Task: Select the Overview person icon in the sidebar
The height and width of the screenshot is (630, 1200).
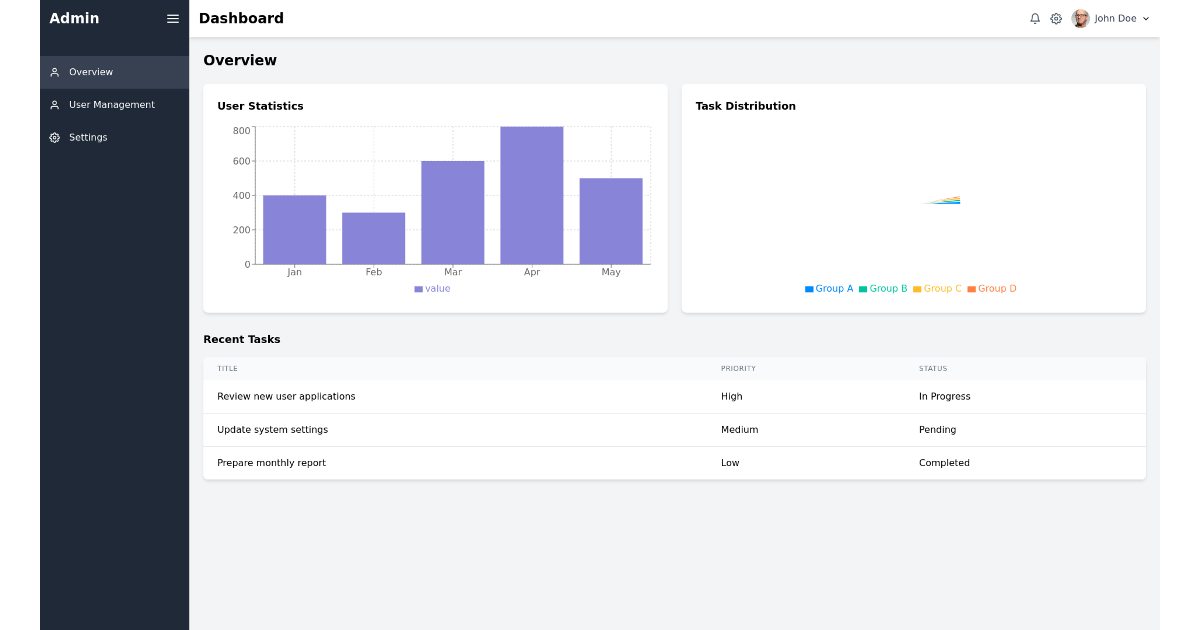Action: (x=55, y=72)
